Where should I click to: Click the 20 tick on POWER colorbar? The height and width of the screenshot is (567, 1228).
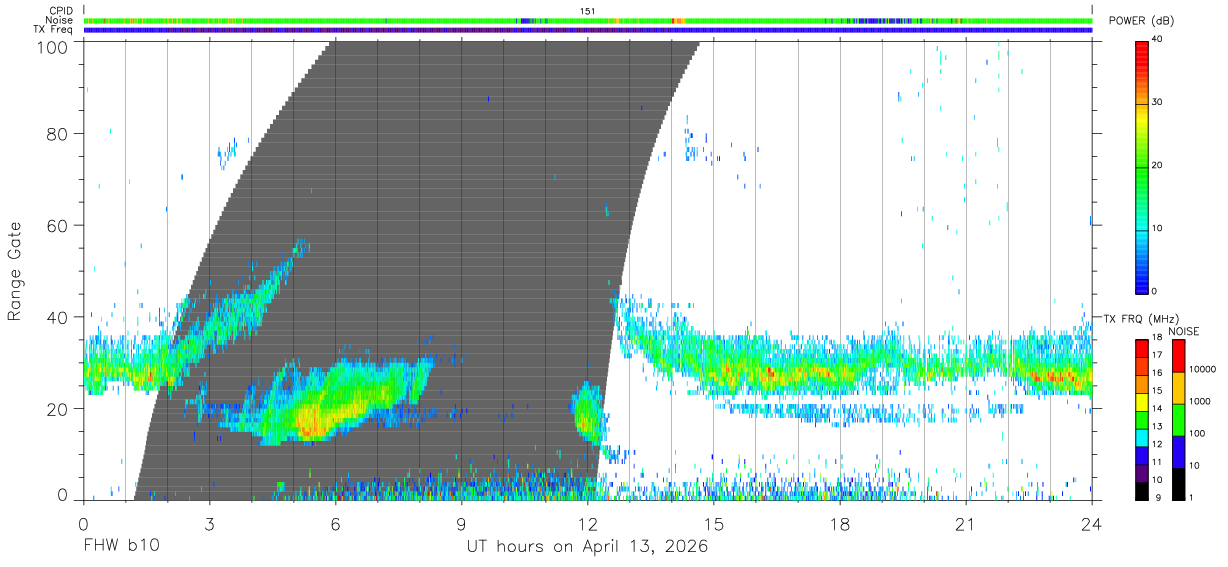coord(1158,166)
